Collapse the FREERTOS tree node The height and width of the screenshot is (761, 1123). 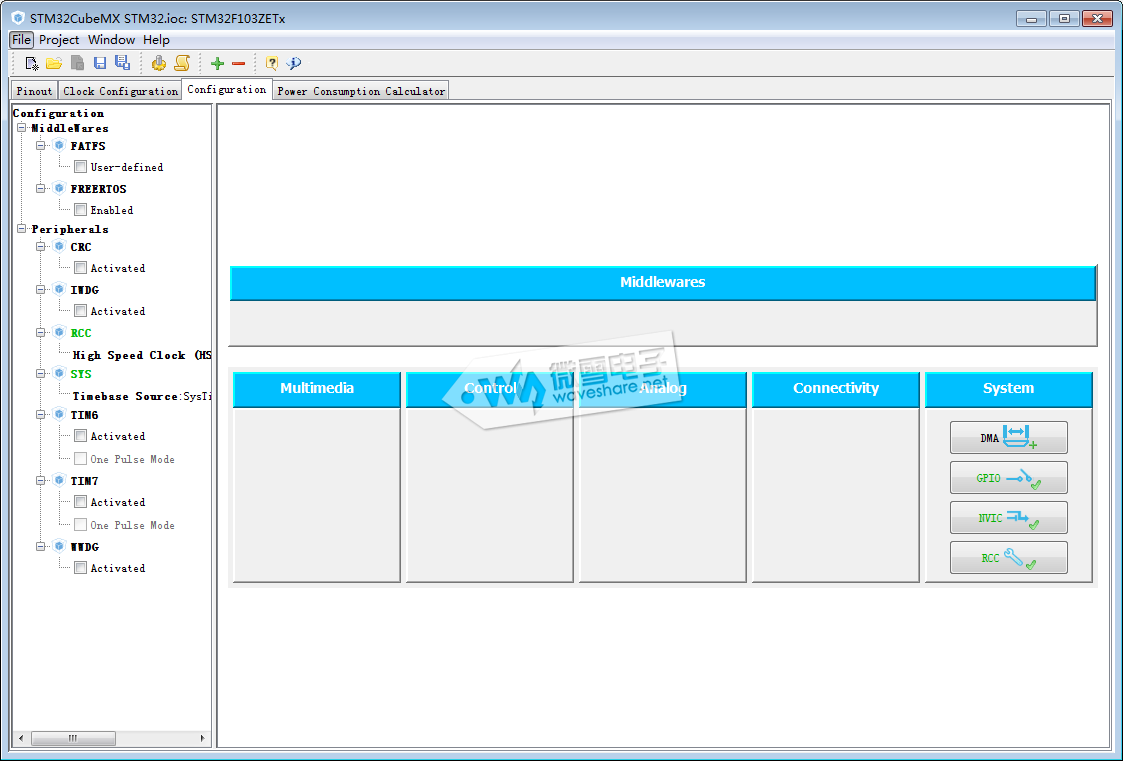point(41,188)
